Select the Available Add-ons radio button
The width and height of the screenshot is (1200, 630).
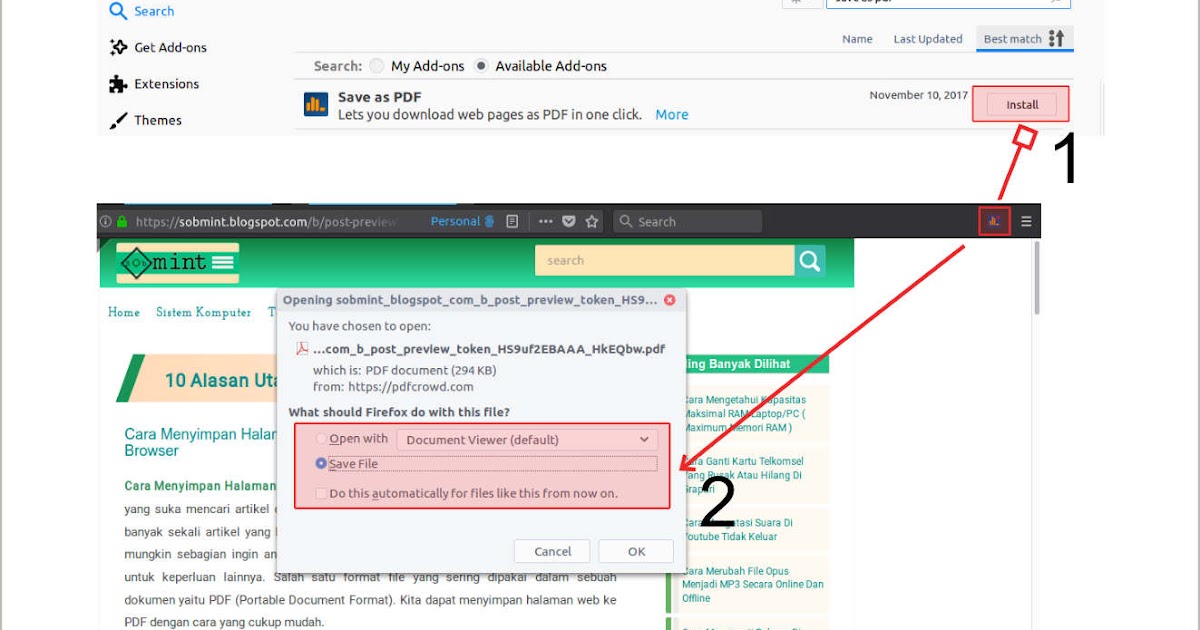tap(481, 66)
